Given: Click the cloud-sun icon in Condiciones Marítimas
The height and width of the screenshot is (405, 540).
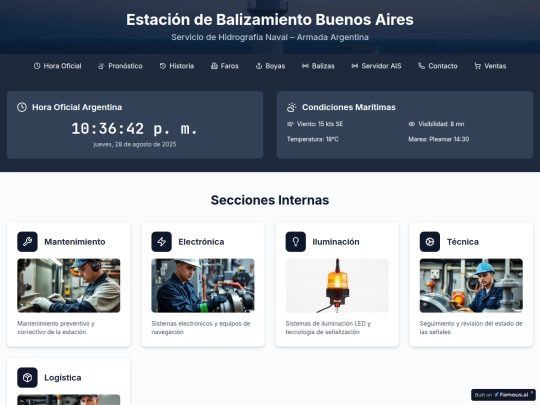Looking at the screenshot, I should pos(292,107).
